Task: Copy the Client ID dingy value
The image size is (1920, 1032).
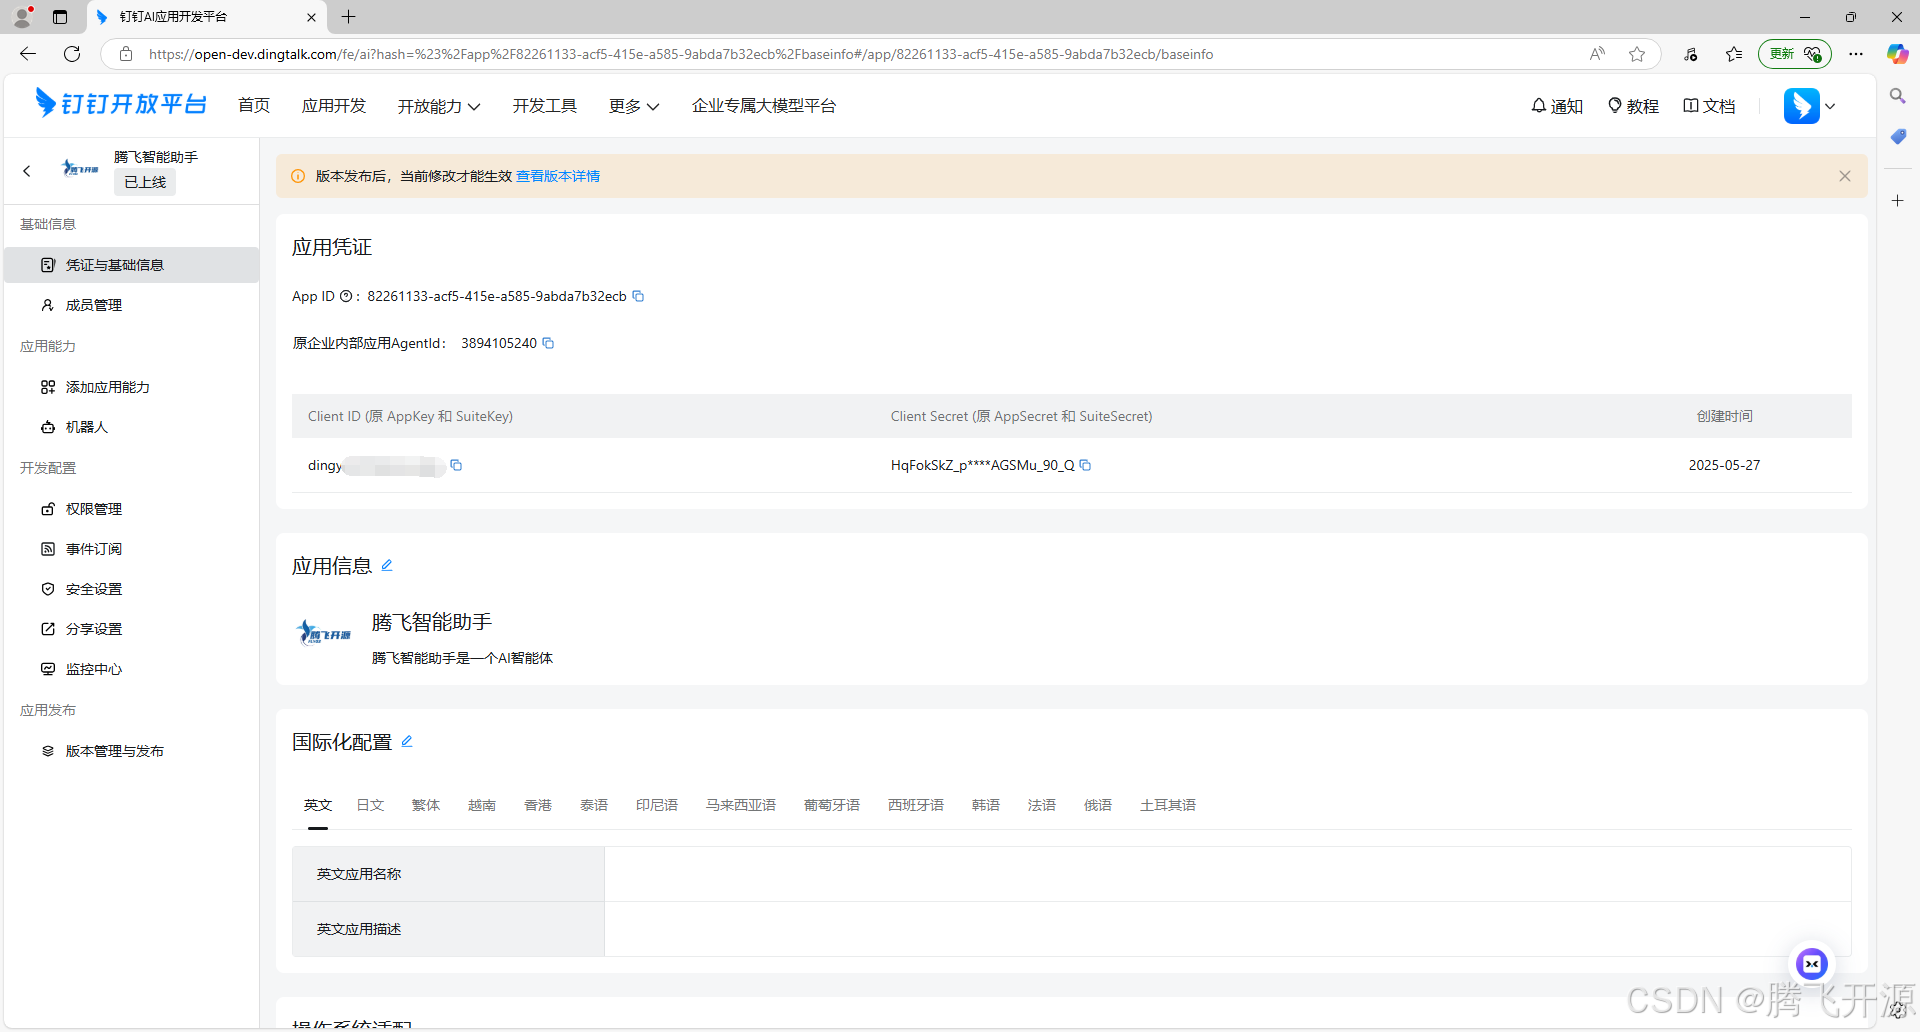Action: coord(456,465)
